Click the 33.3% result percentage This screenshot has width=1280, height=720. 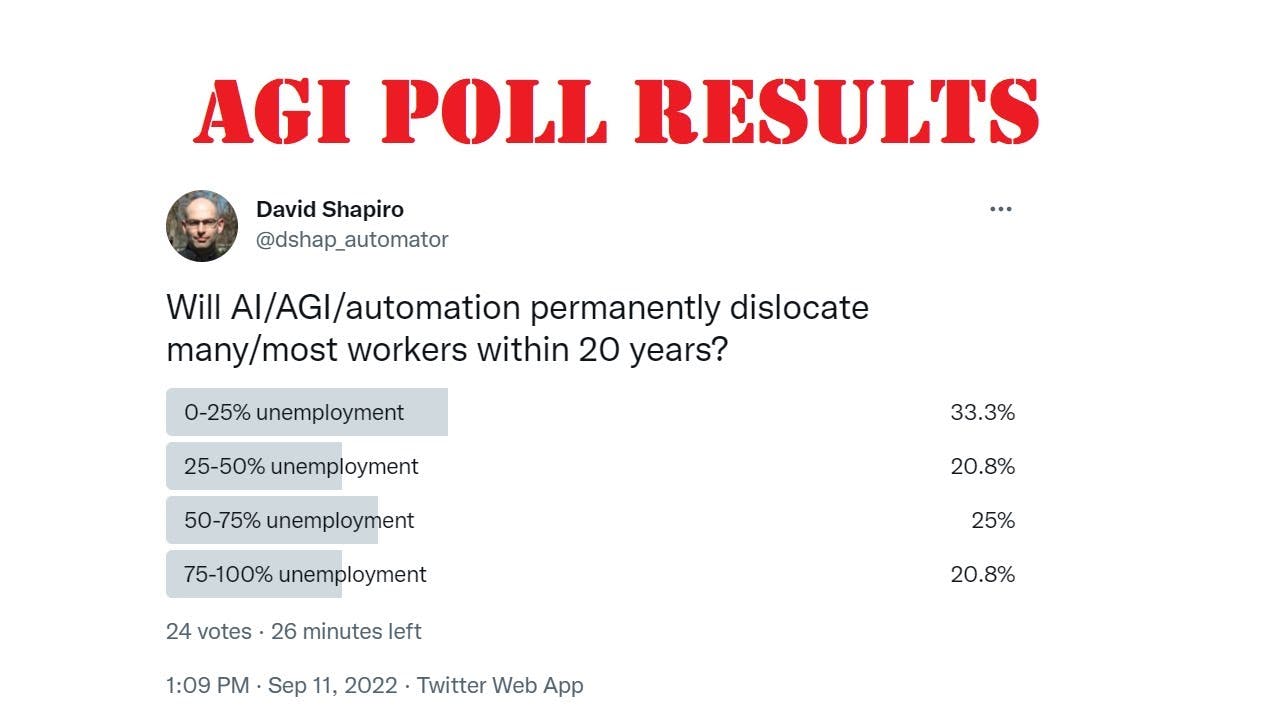pyautogui.click(x=983, y=410)
